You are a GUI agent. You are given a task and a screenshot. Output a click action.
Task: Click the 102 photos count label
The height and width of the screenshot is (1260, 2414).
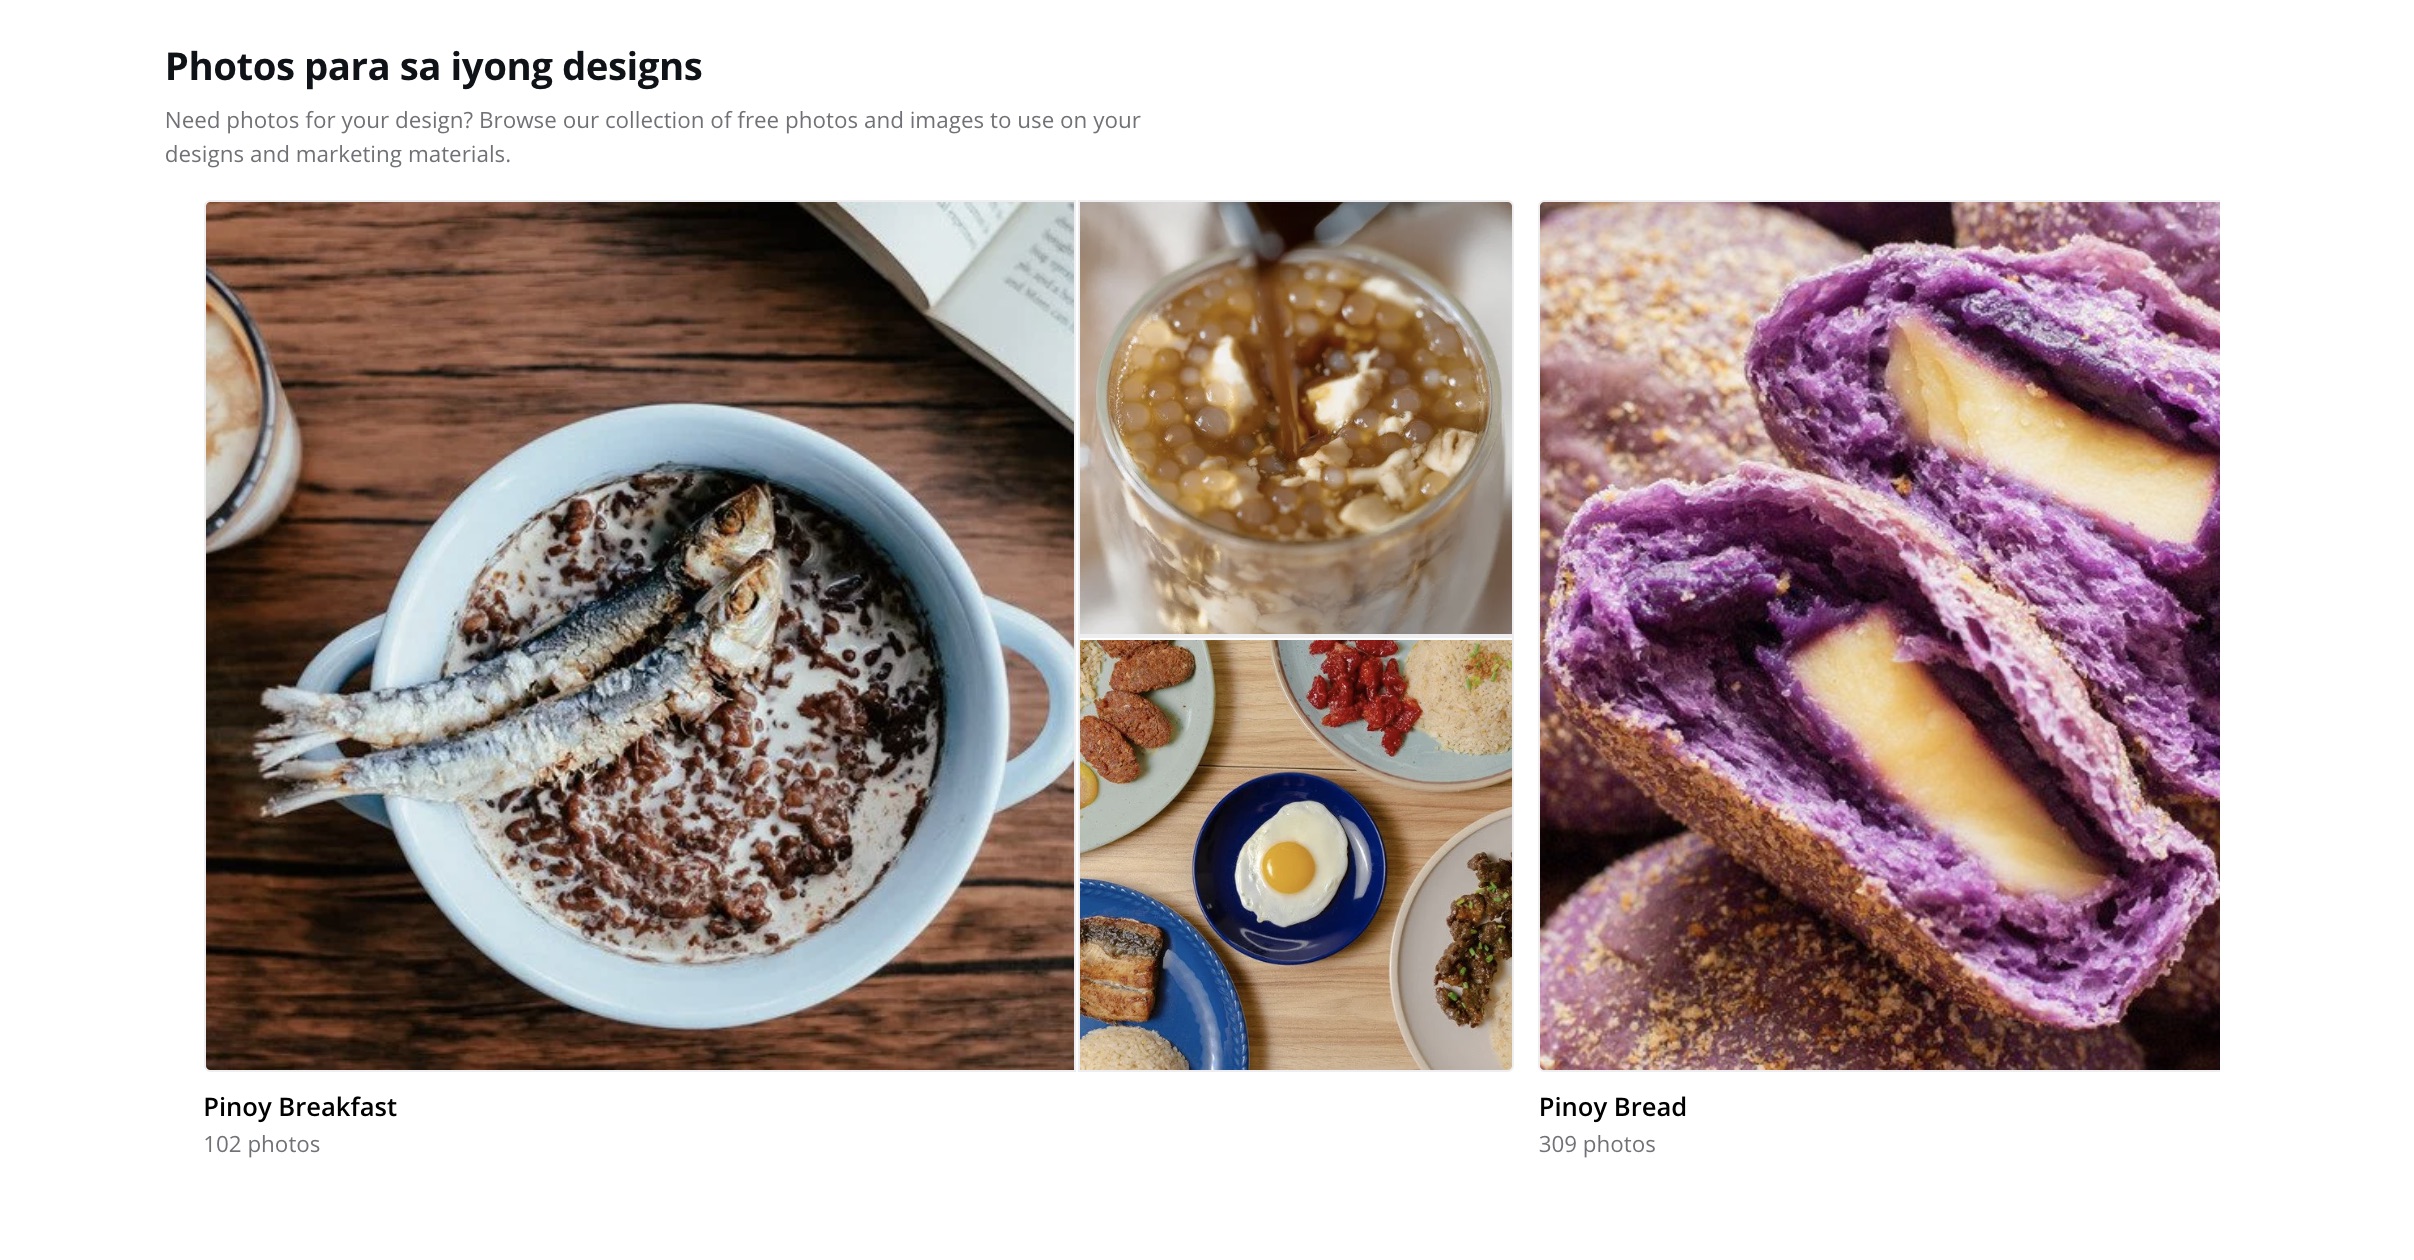262,1144
